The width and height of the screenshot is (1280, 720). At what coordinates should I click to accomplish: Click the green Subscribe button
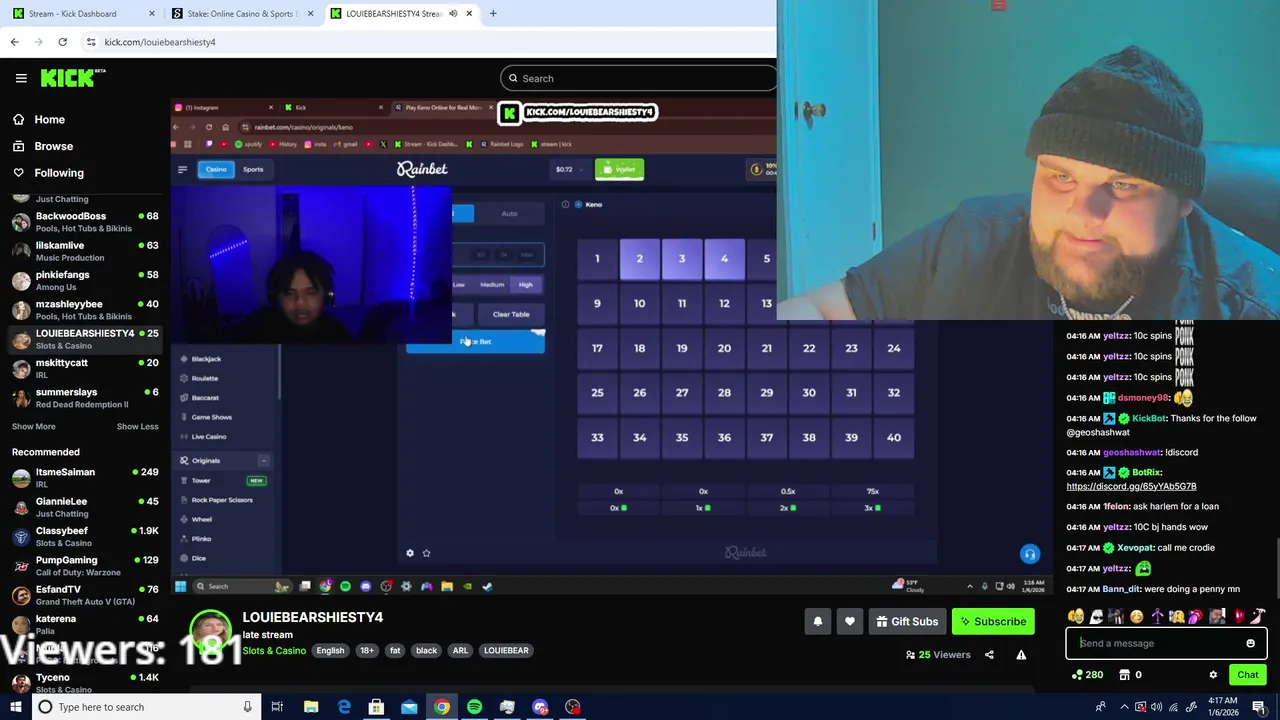coord(993,622)
